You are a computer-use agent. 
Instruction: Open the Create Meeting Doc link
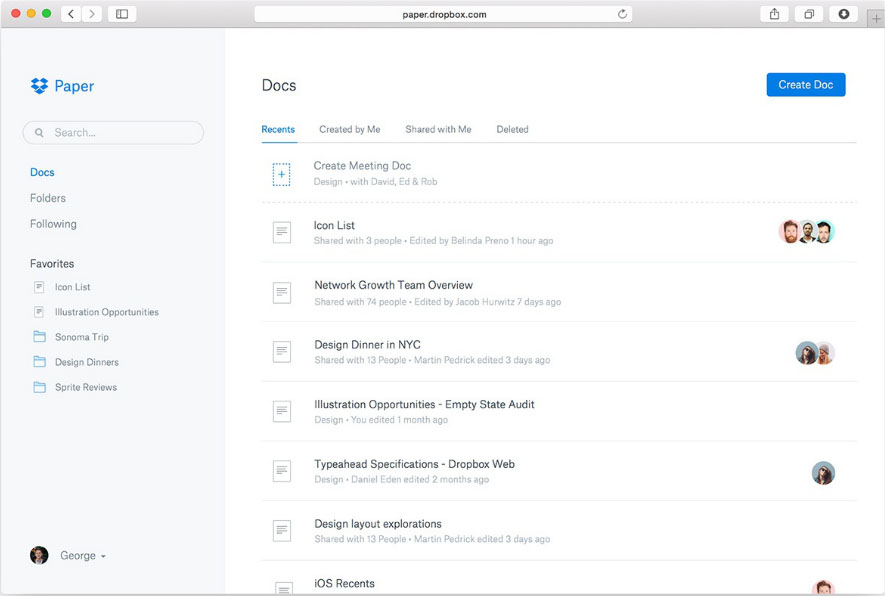pos(362,166)
